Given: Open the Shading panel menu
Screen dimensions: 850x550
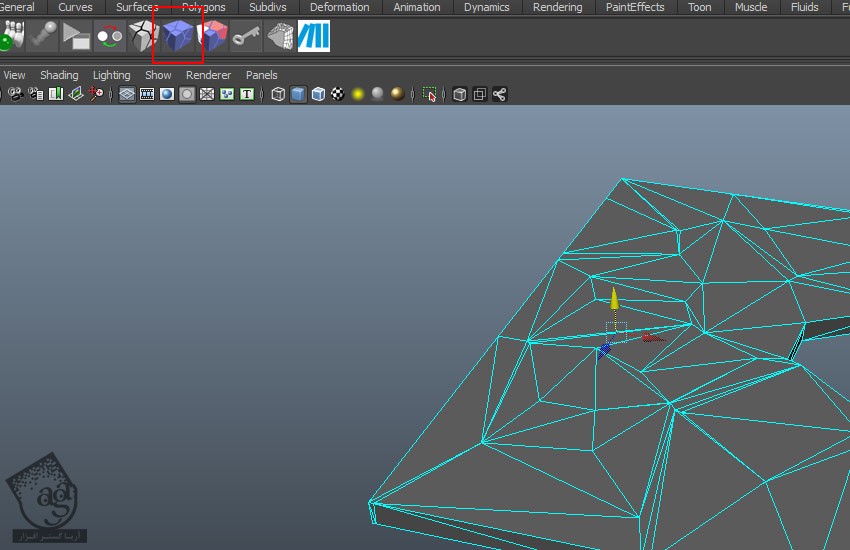Looking at the screenshot, I should (59, 75).
